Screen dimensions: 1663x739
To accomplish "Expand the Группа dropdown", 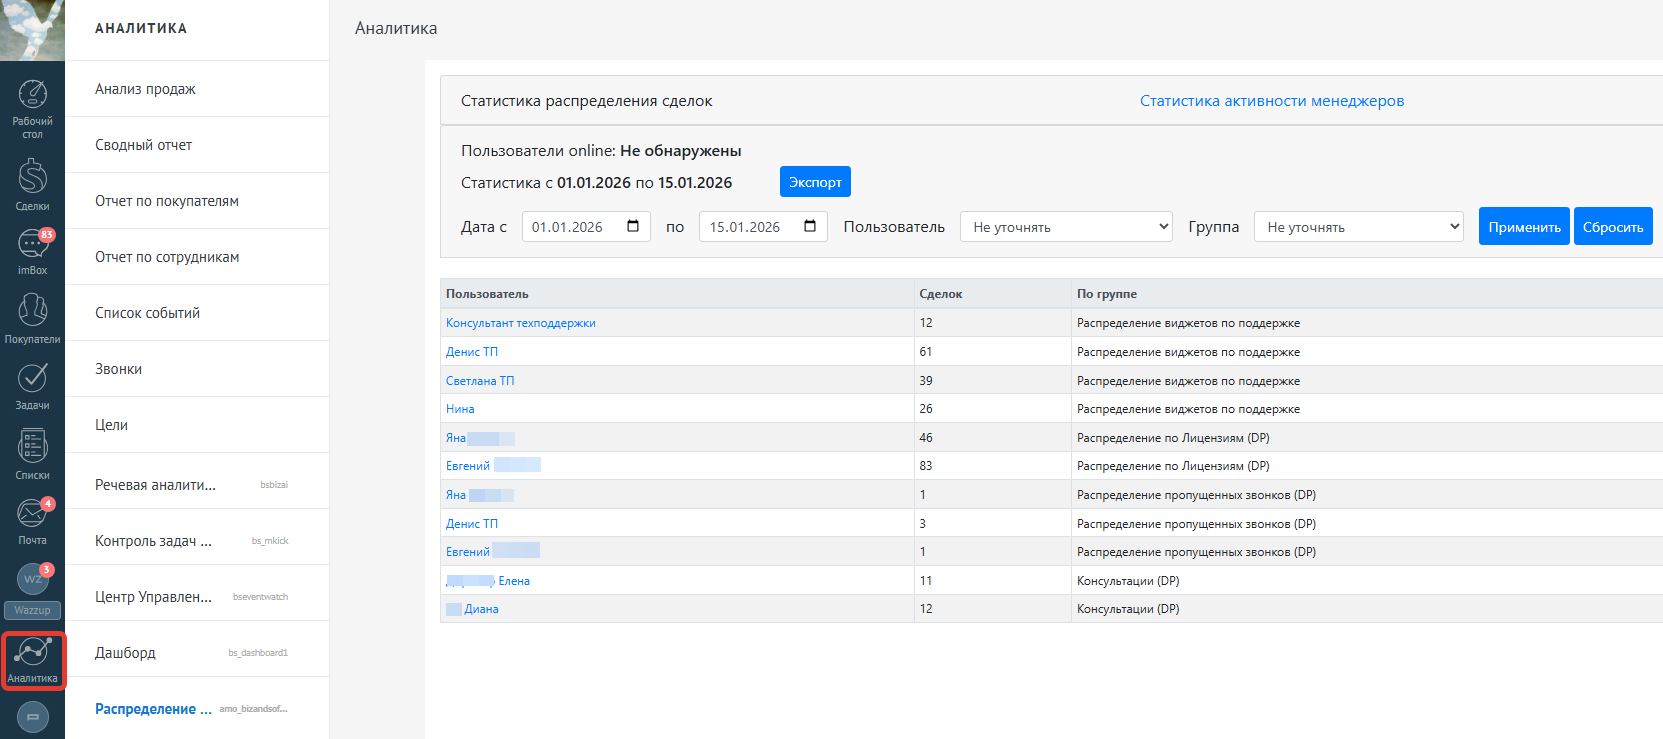I will (x=1358, y=227).
